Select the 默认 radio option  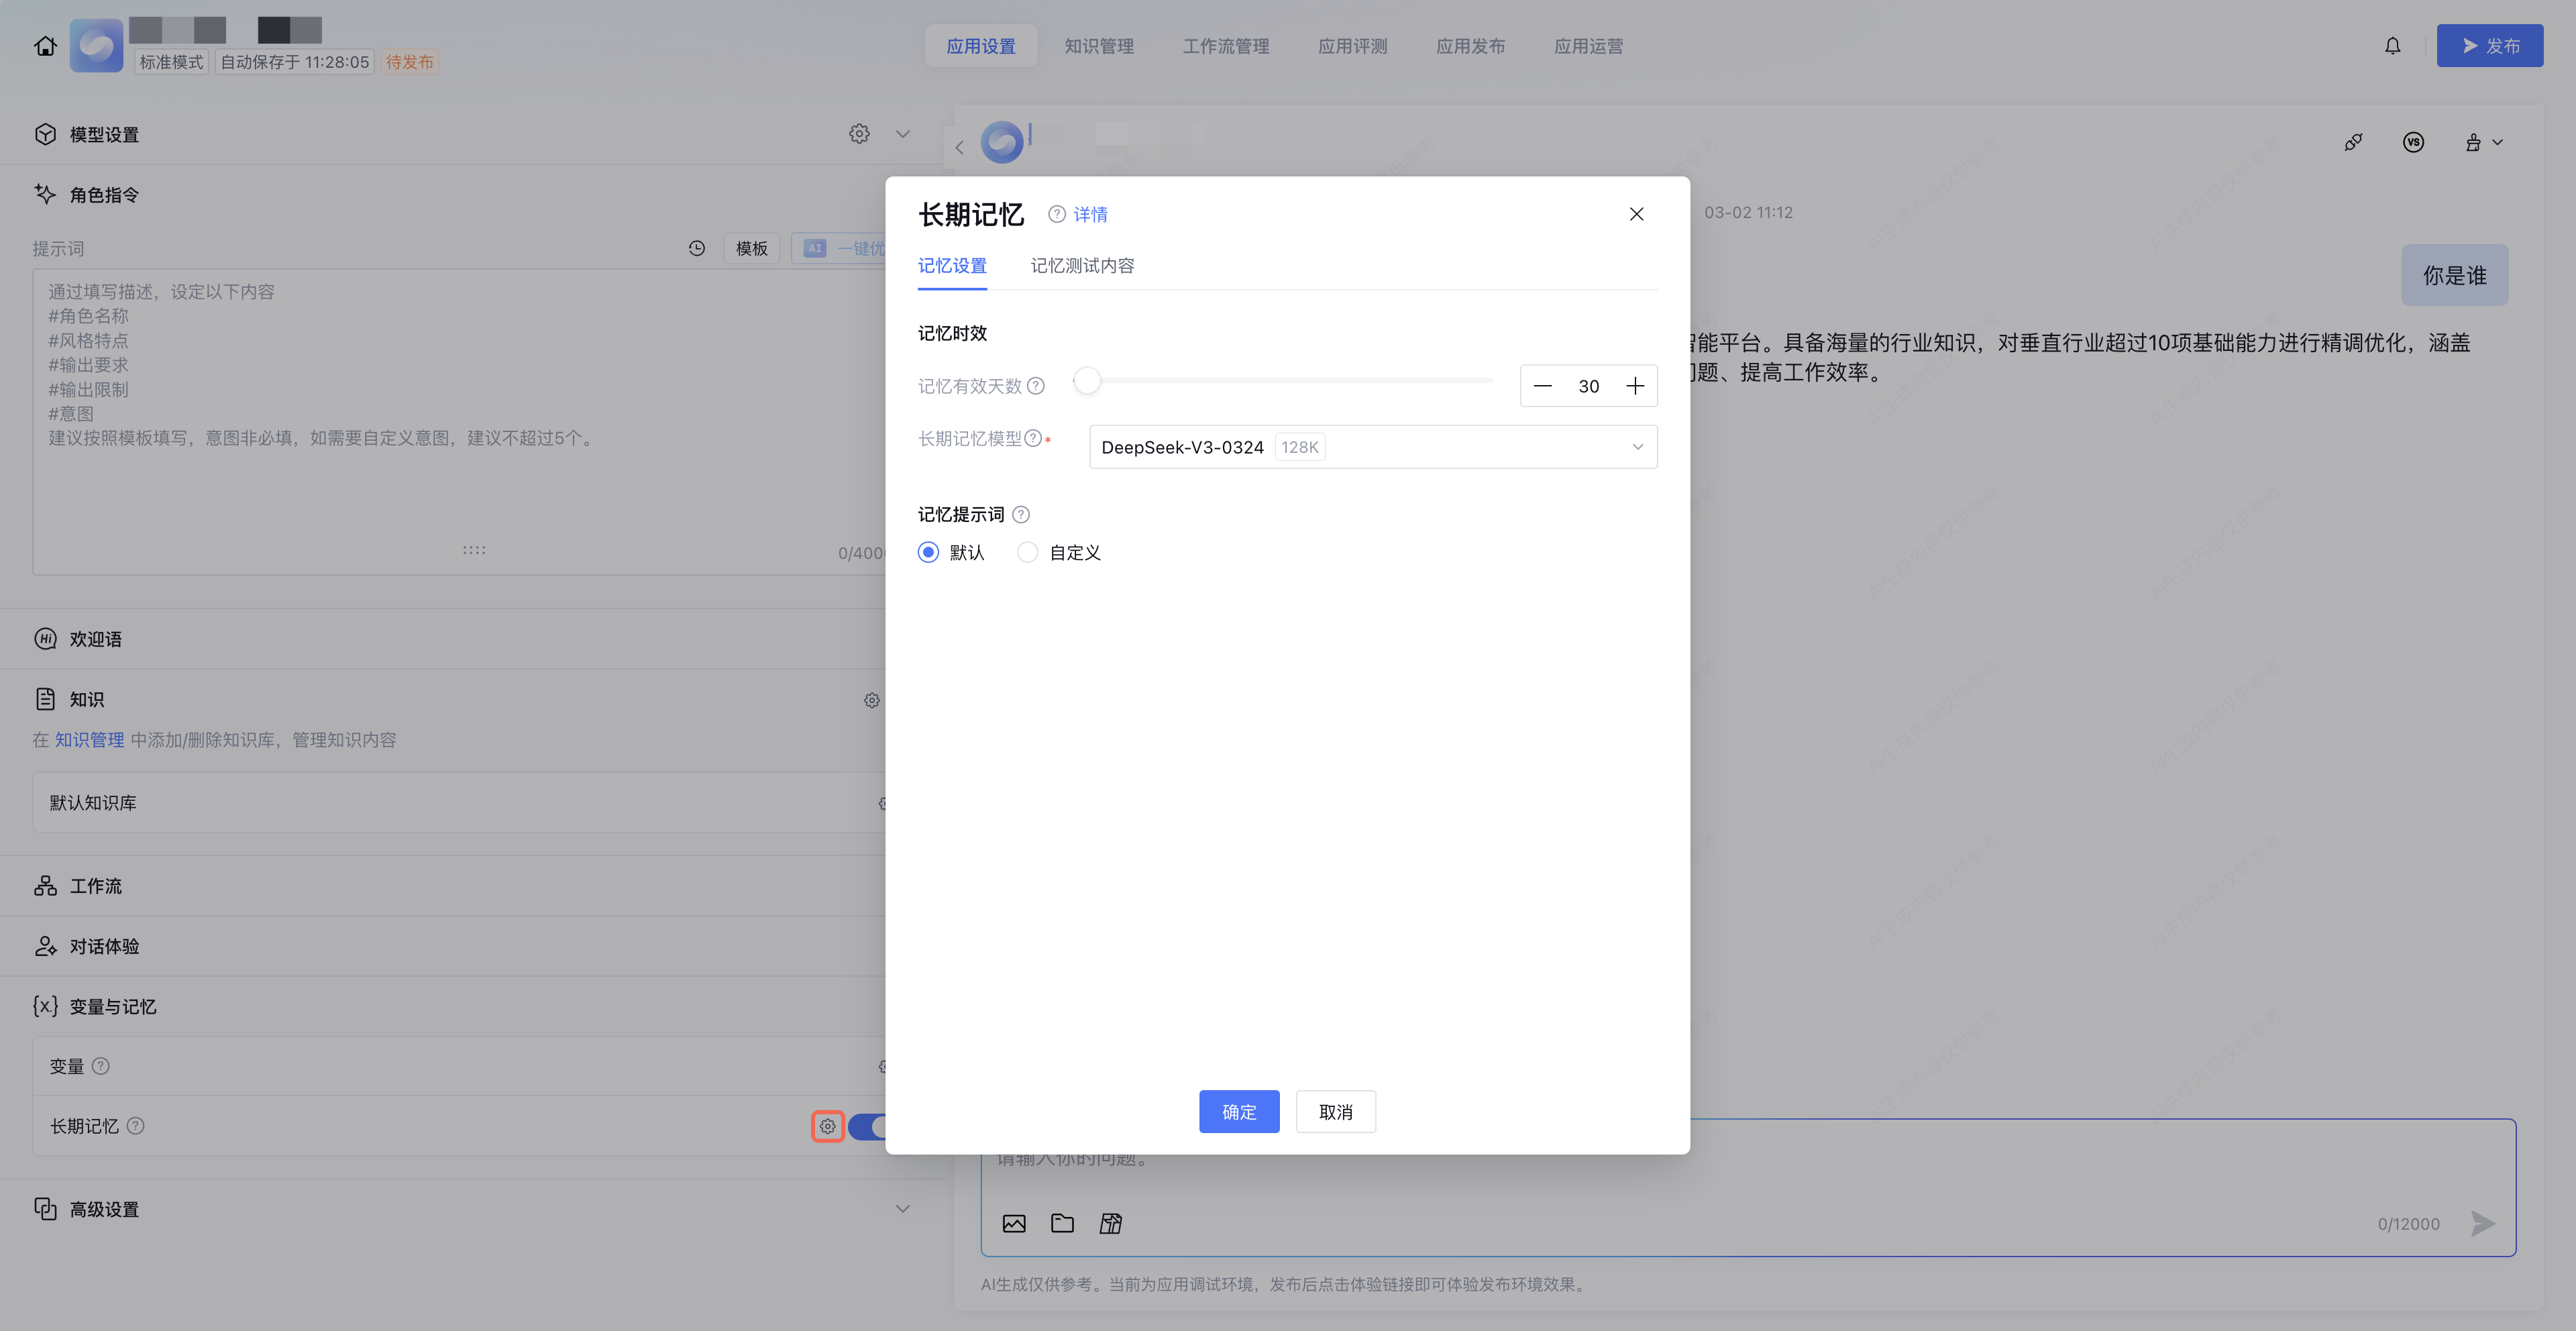point(928,552)
